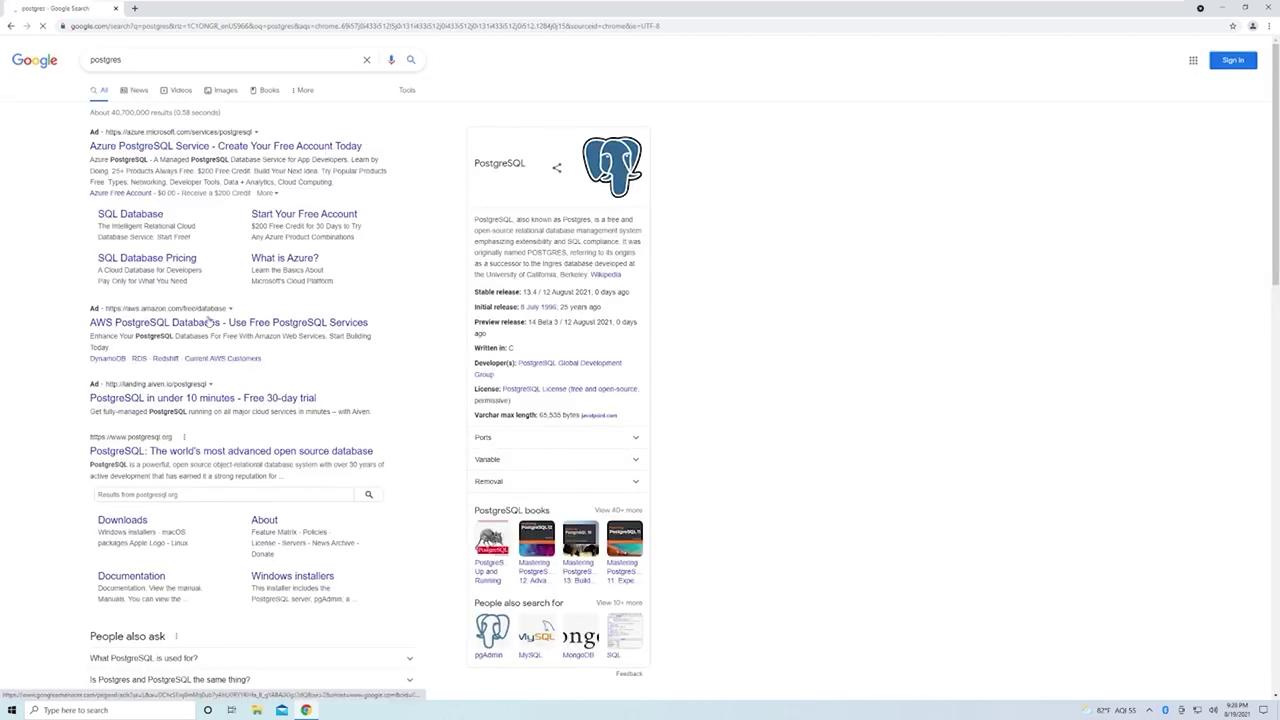The width and height of the screenshot is (1280, 720).
Task: Open the Documentation sitelink
Action: [x=131, y=576]
